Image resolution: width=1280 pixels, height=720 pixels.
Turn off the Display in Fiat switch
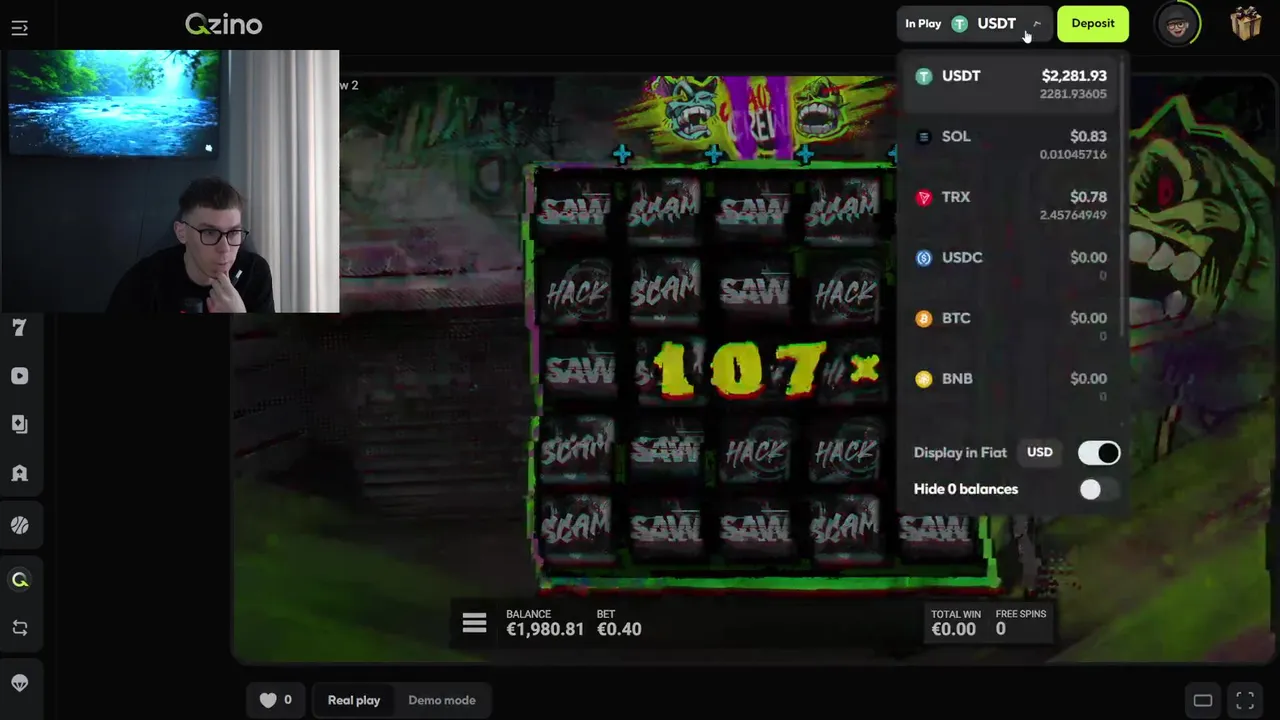coord(1099,453)
